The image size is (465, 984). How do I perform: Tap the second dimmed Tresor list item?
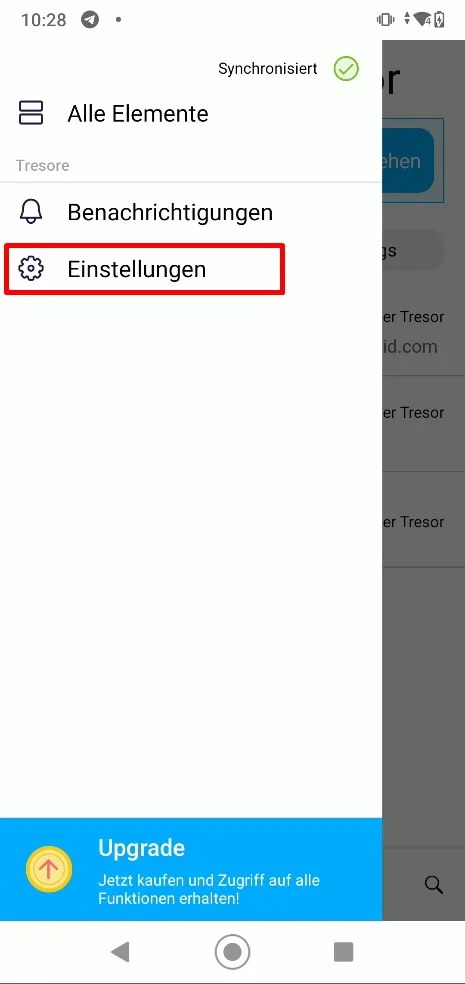click(424, 424)
